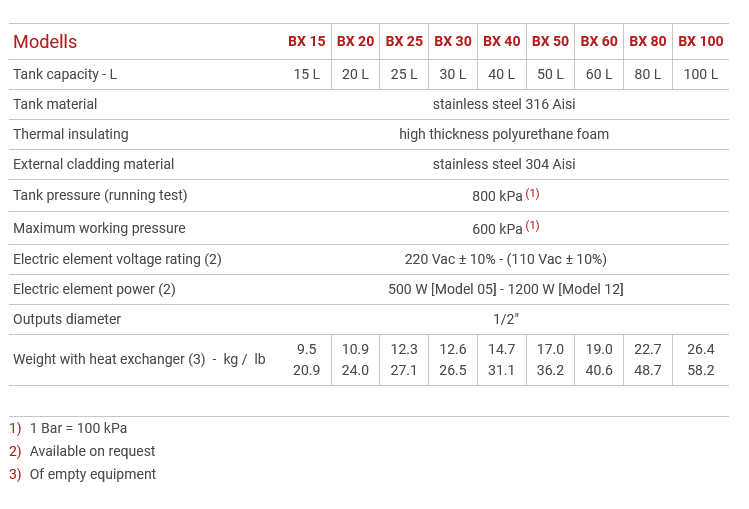The image size is (749, 509).
Task: Select the 500 W - 1200 W power value
Action: coord(505,289)
